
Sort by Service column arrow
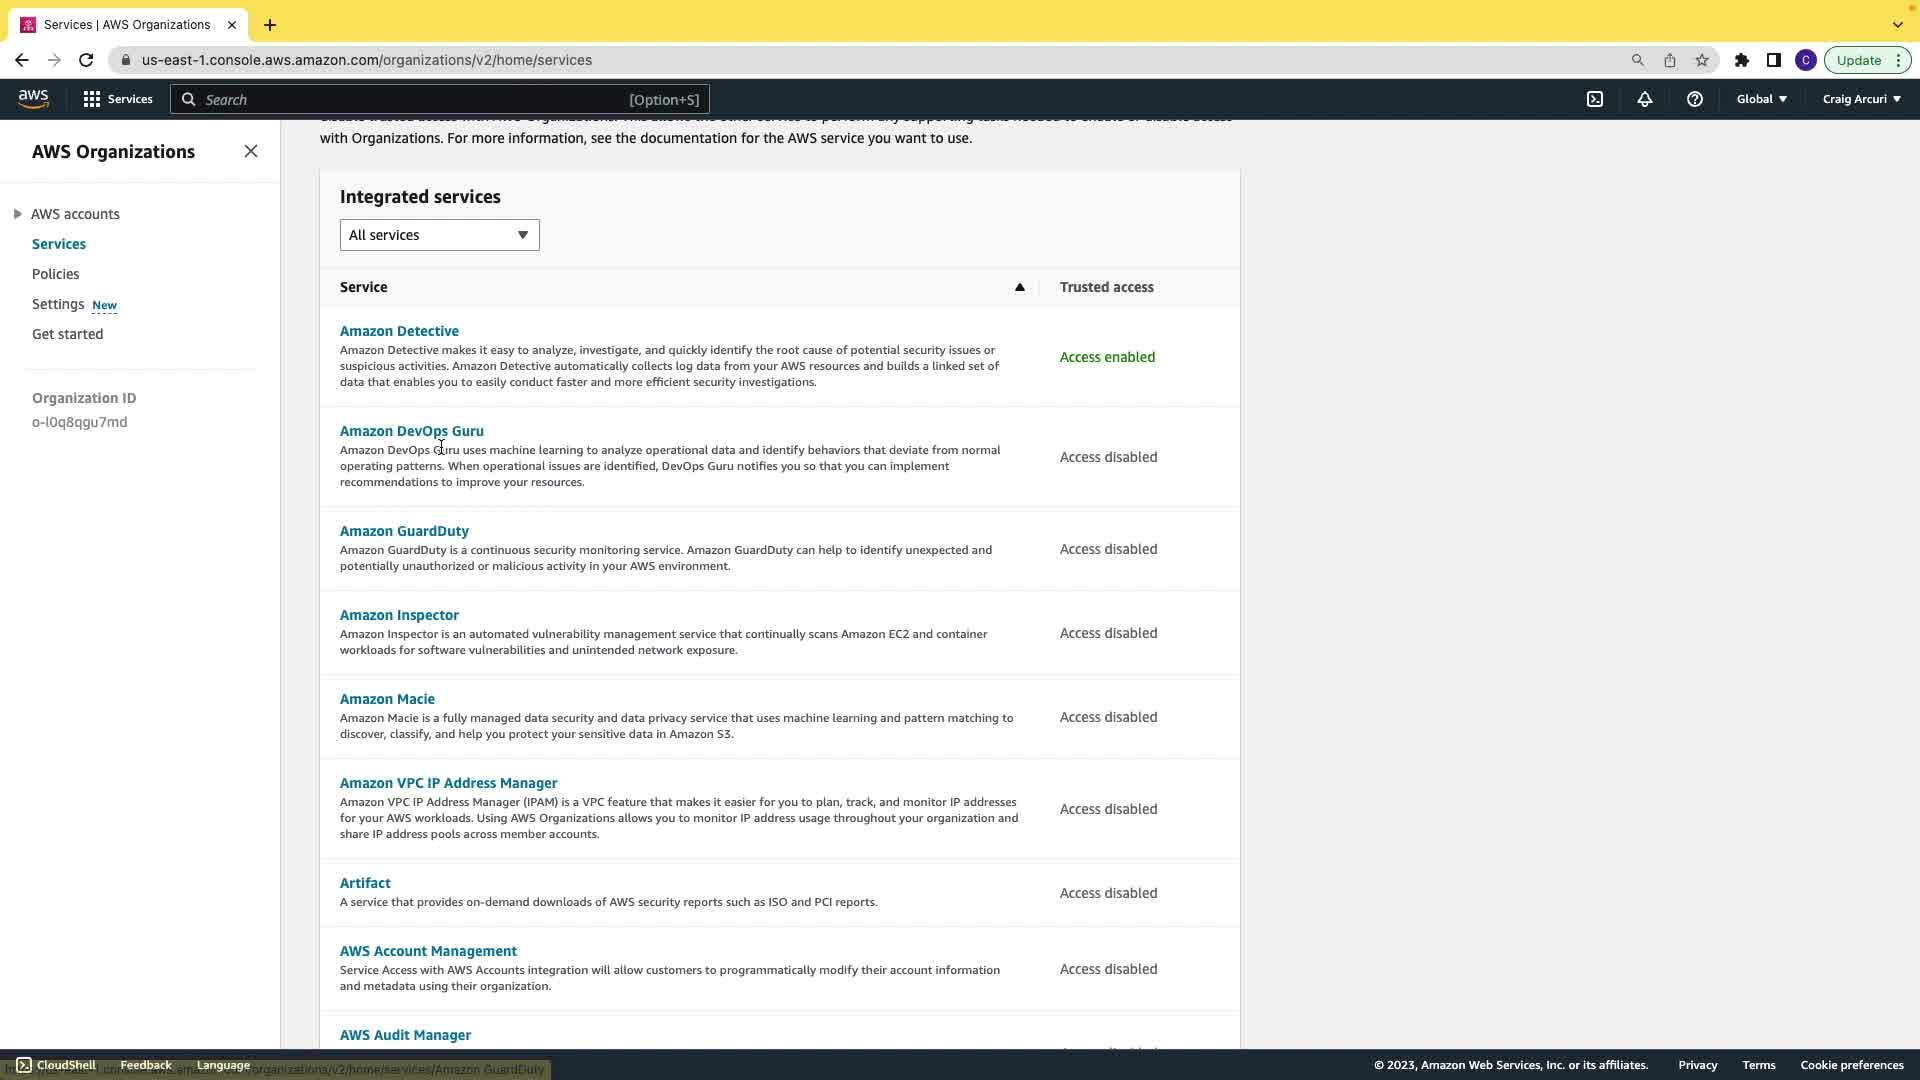(1020, 287)
